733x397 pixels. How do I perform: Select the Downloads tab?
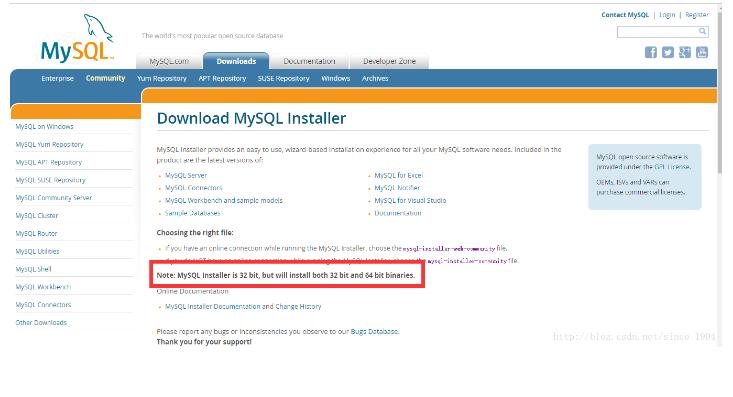pyautogui.click(x=236, y=61)
